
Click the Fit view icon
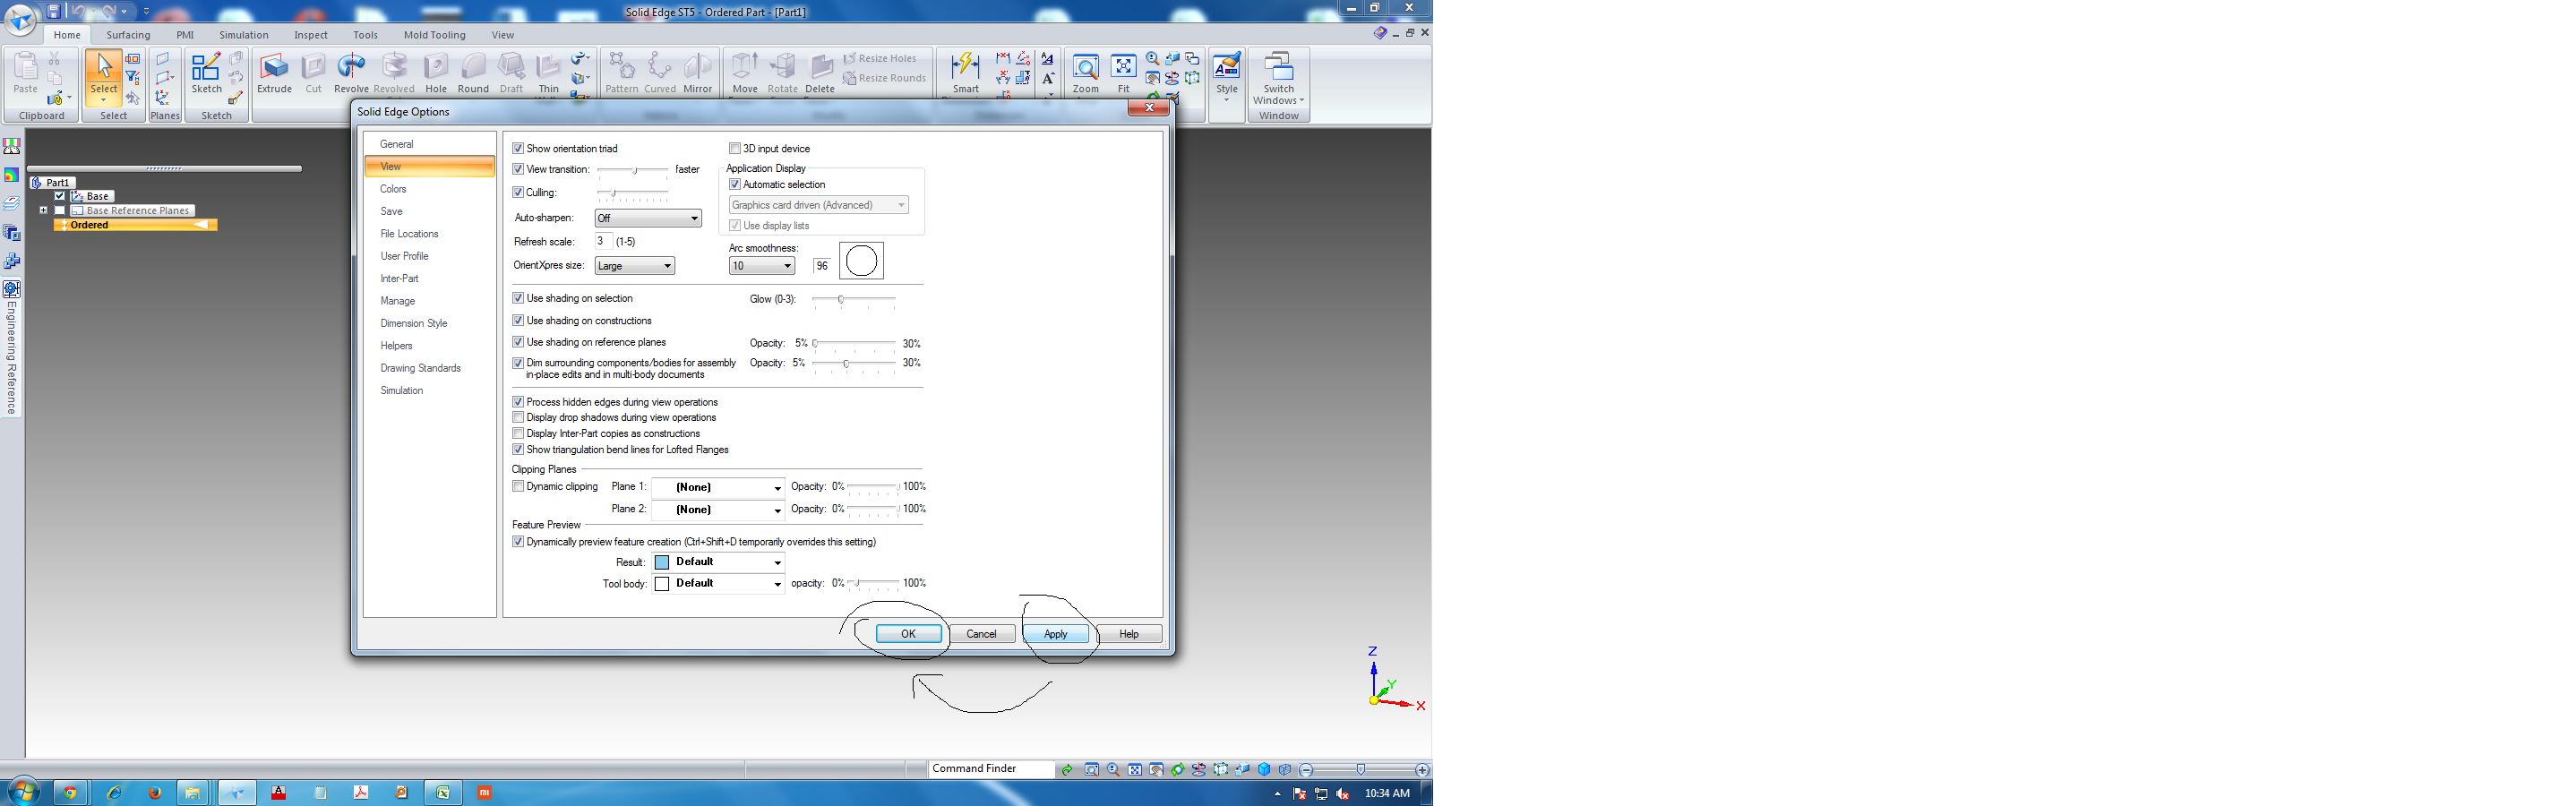[x=1124, y=73]
